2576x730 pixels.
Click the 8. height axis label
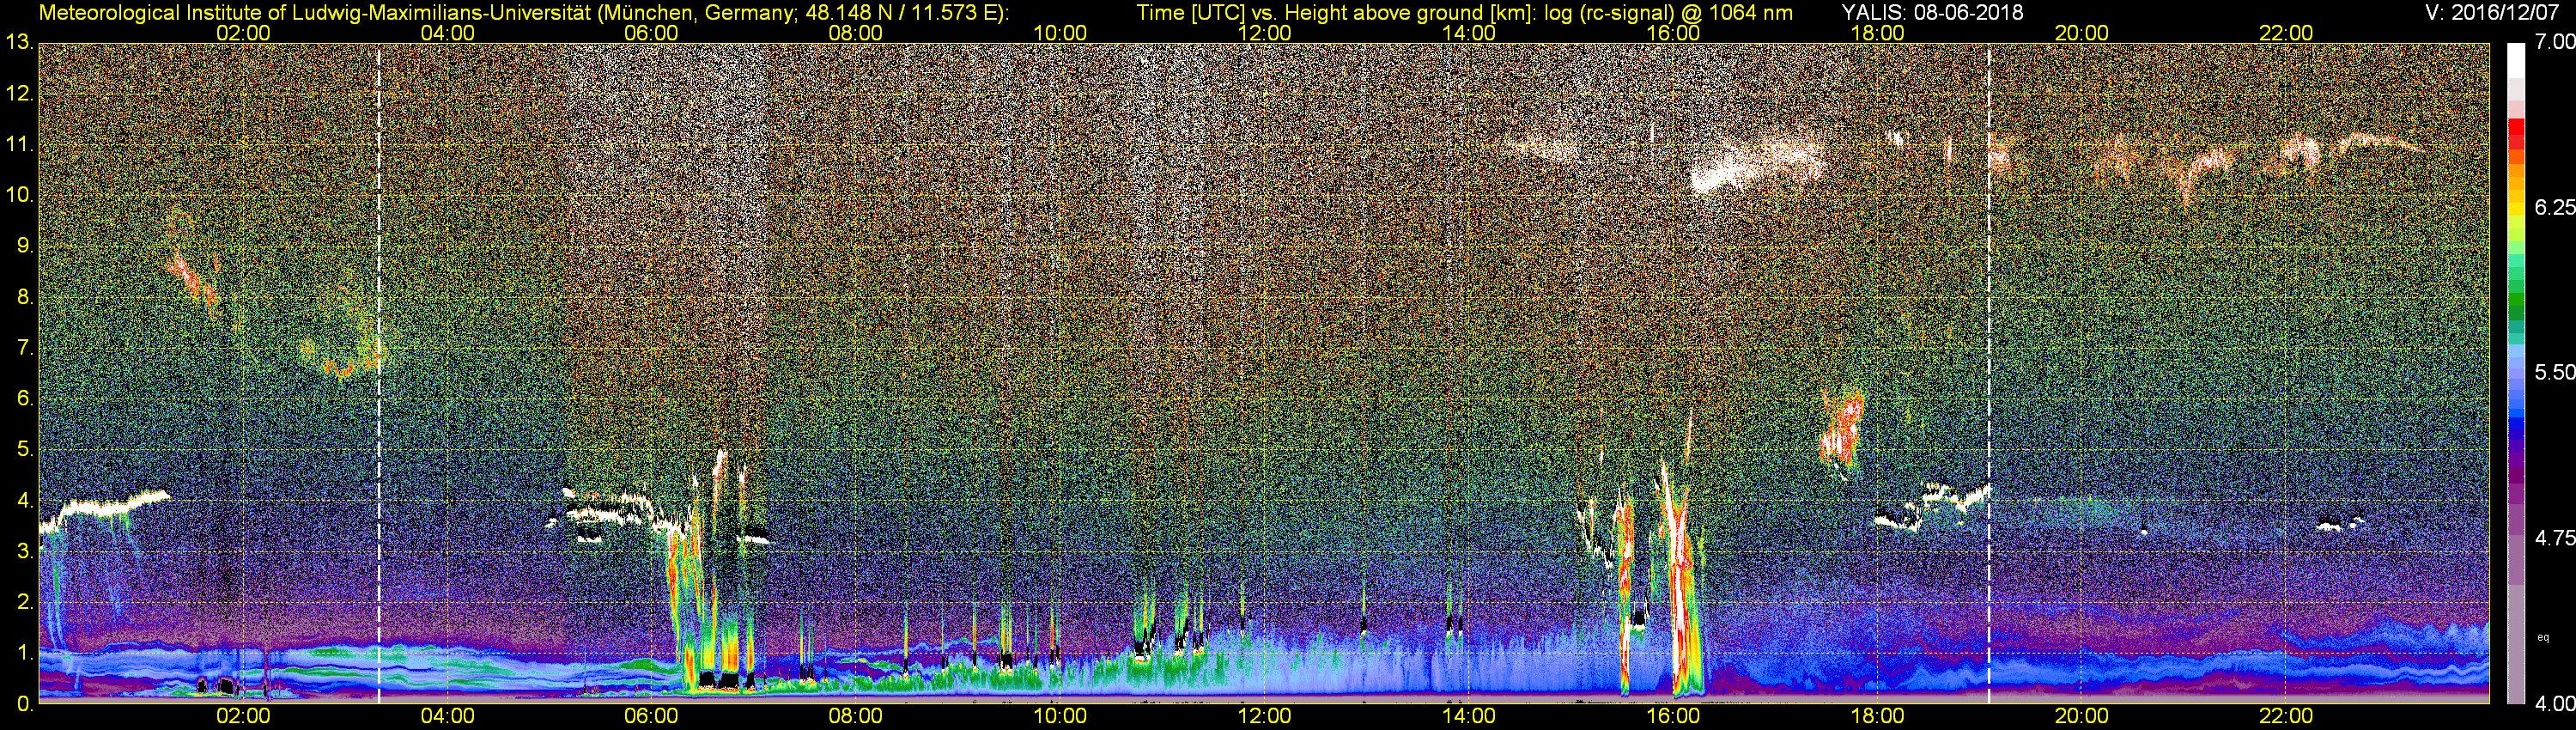pos(25,297)
